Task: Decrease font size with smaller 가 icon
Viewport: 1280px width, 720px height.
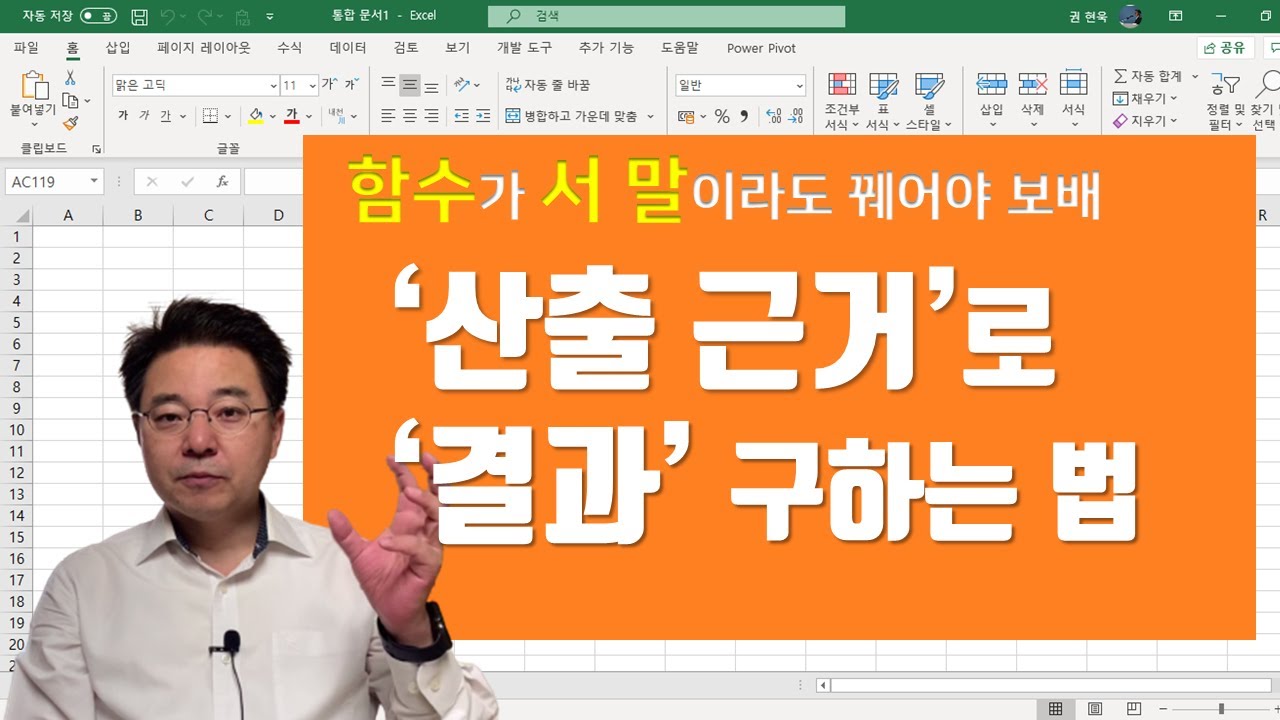Action: coord(350,85)
